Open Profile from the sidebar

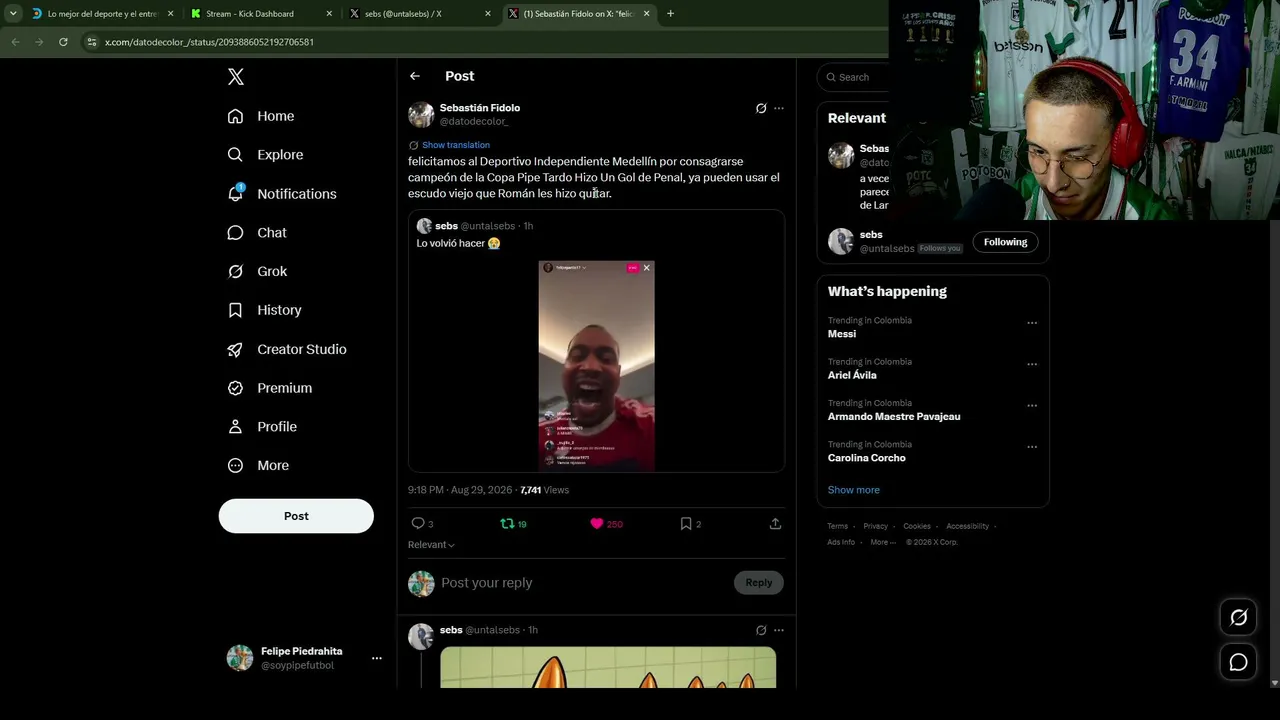click(x=262, y=427)
